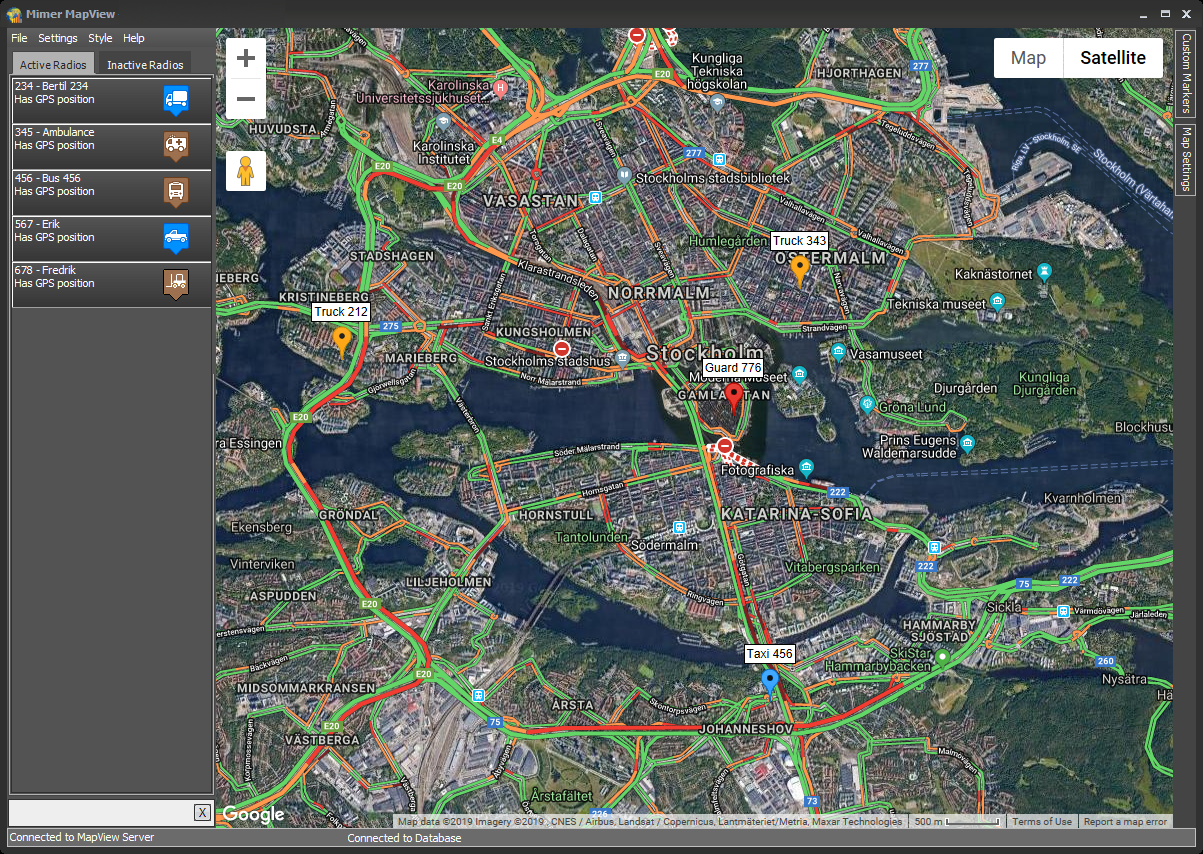
Task: Click the Connected to Database status
Action: point(404,838)
